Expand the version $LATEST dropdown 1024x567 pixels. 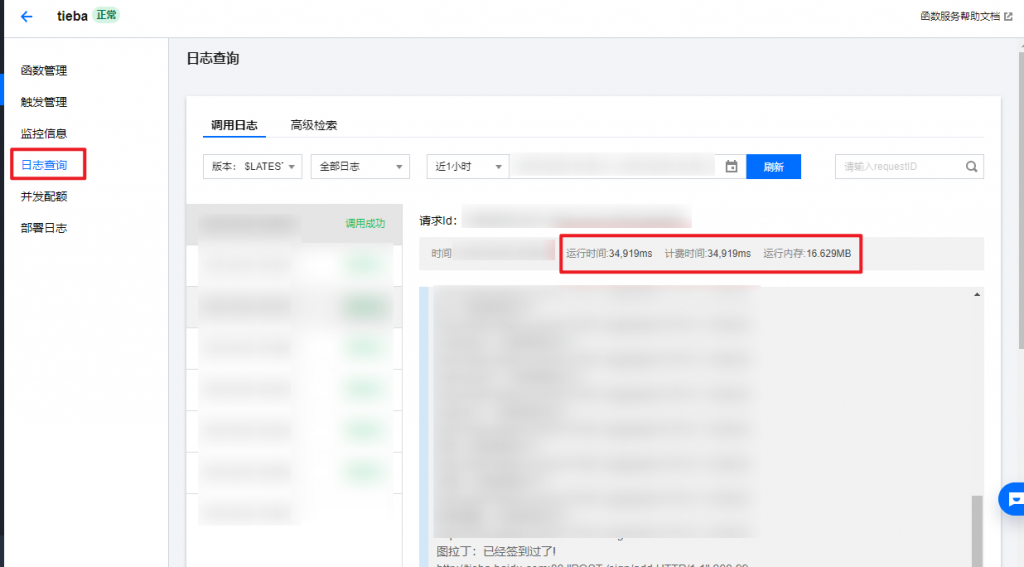pos(252,167)
